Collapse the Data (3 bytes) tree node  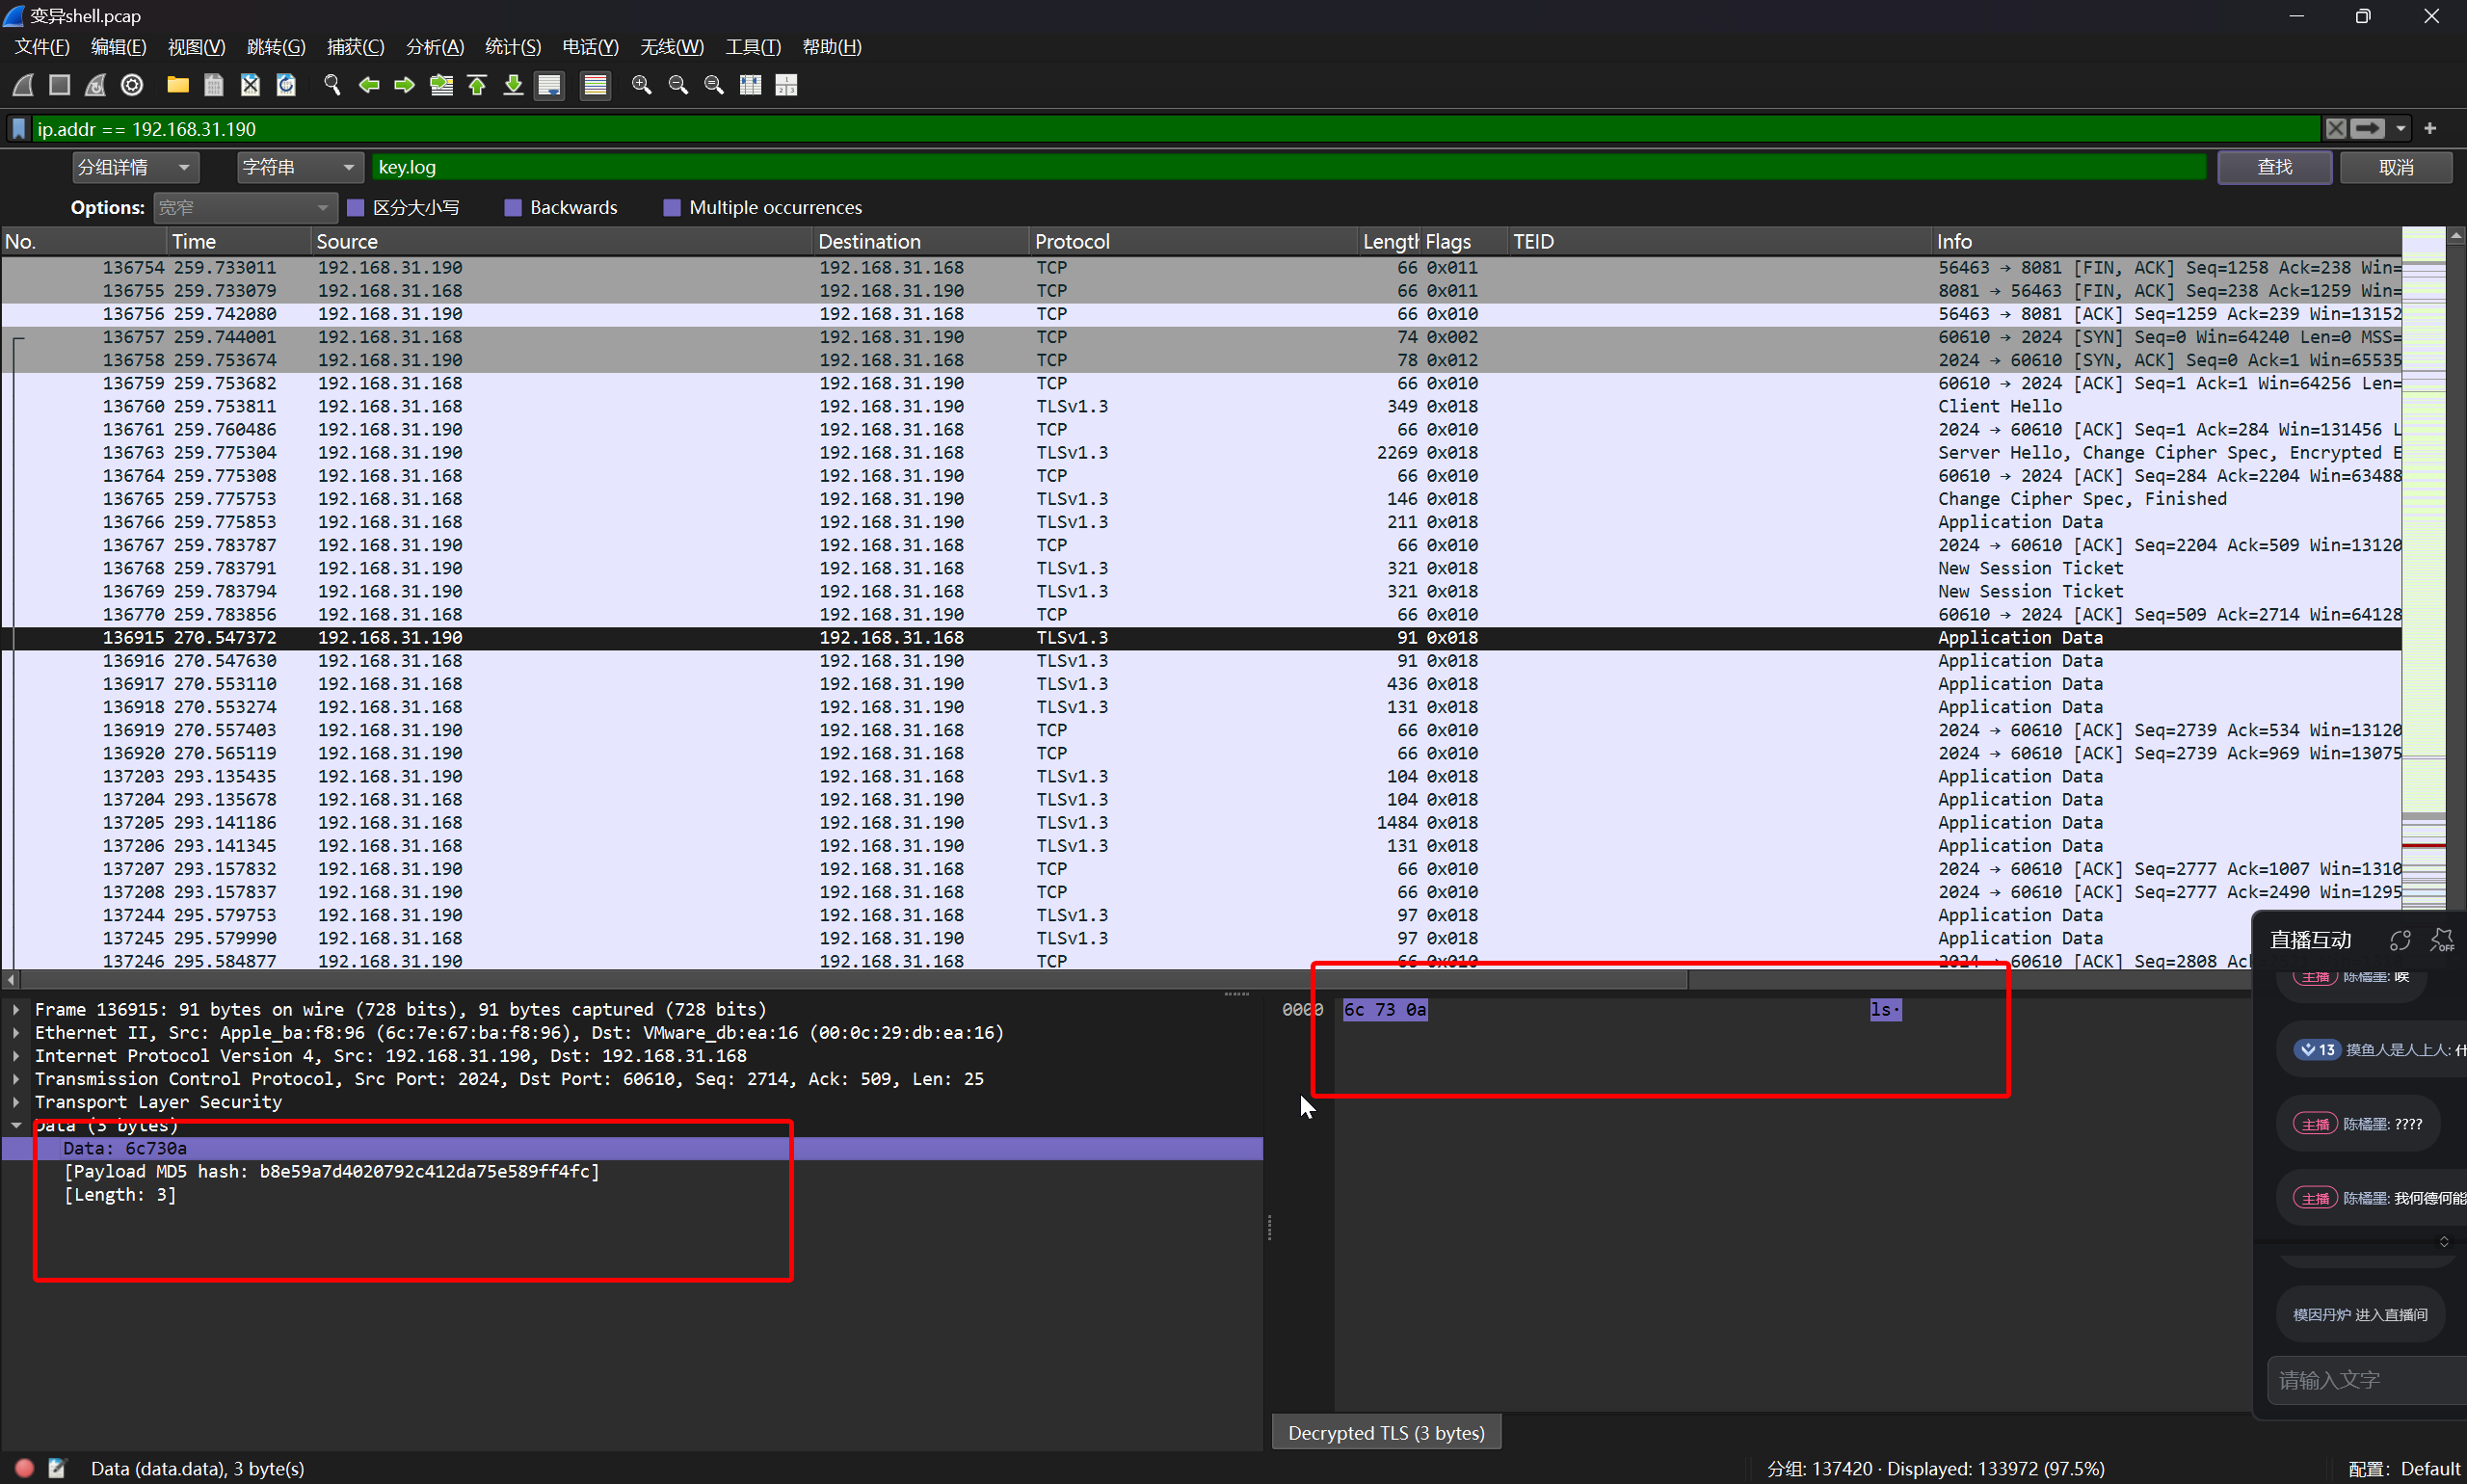point(16,1125)
